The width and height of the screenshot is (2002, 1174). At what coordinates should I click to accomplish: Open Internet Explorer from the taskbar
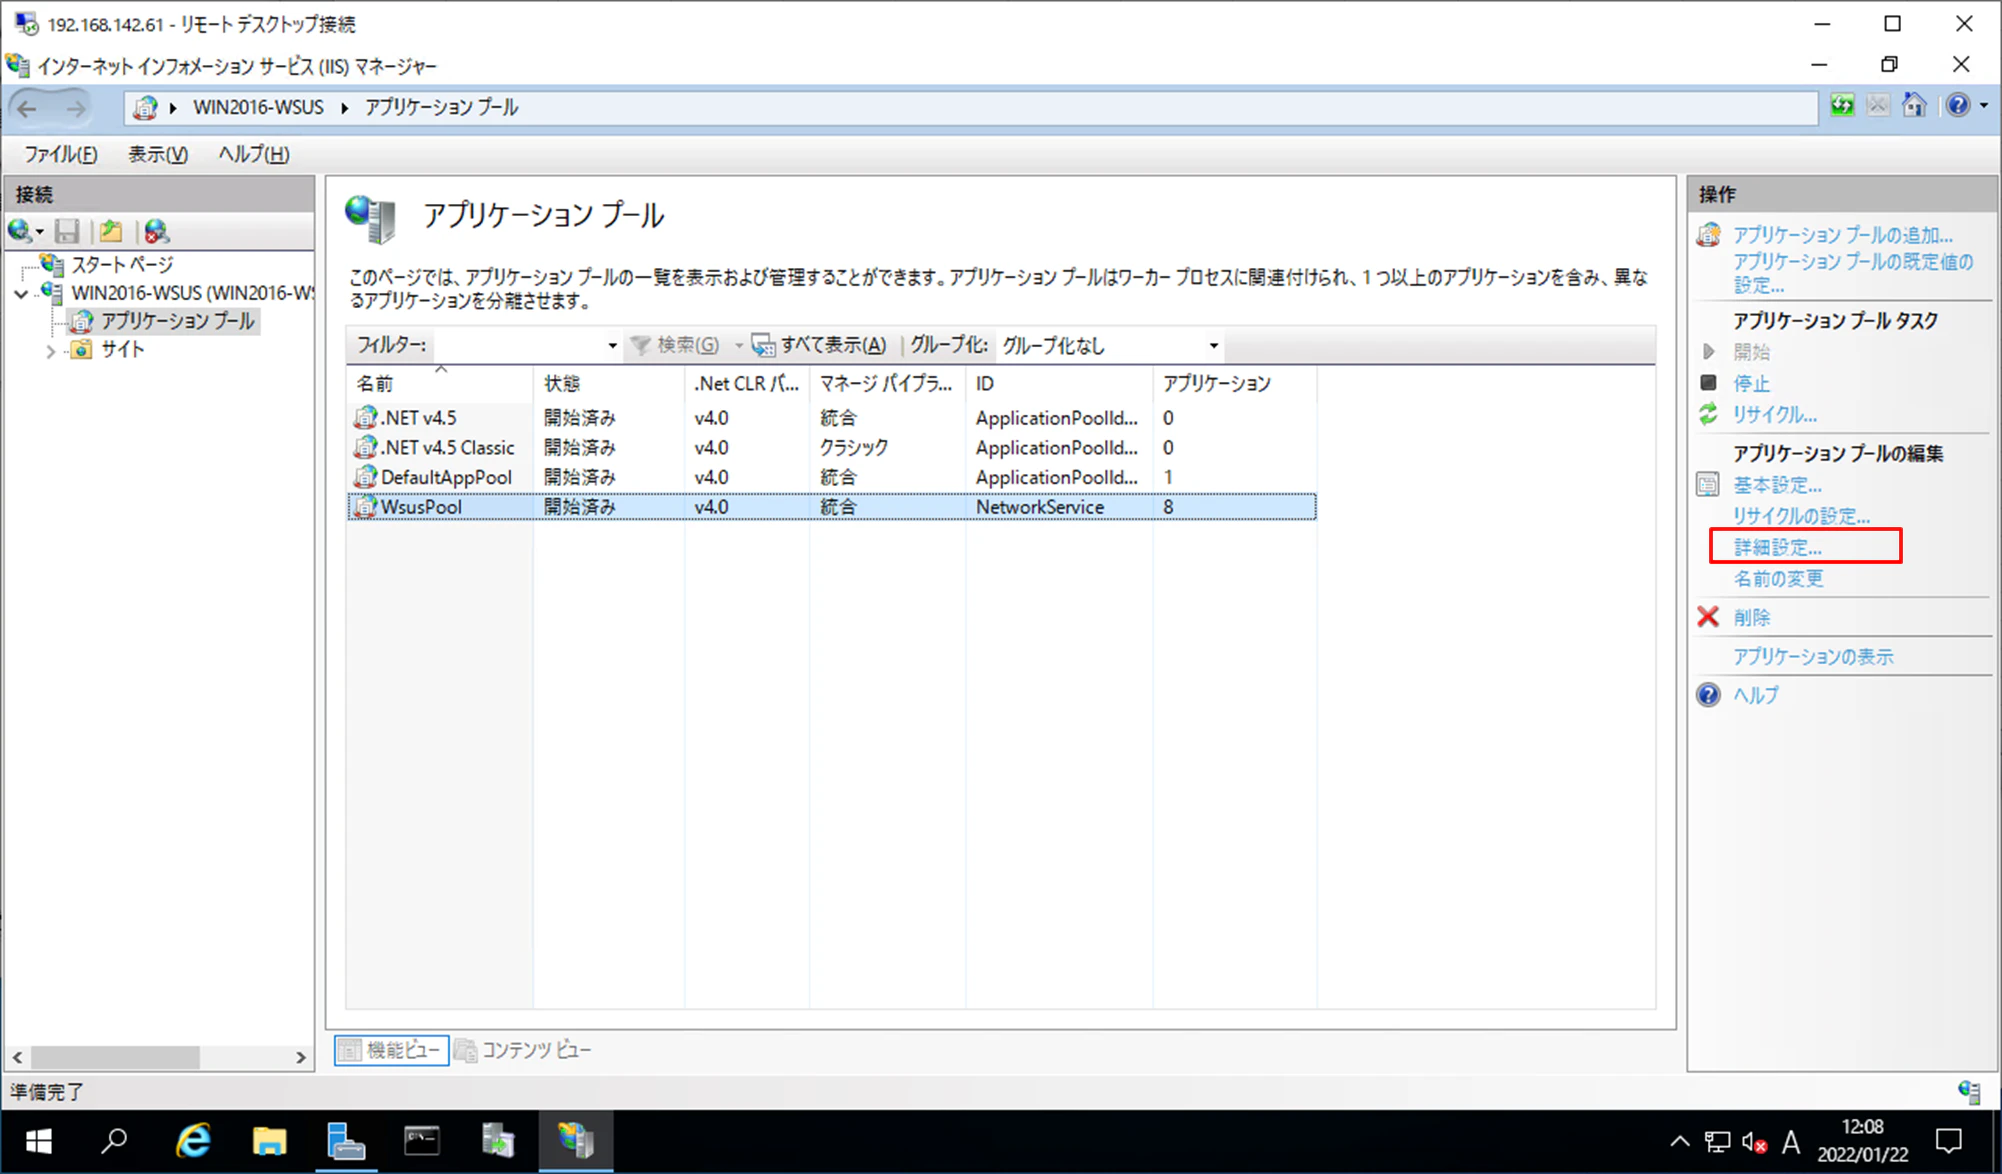[193, 1141]
